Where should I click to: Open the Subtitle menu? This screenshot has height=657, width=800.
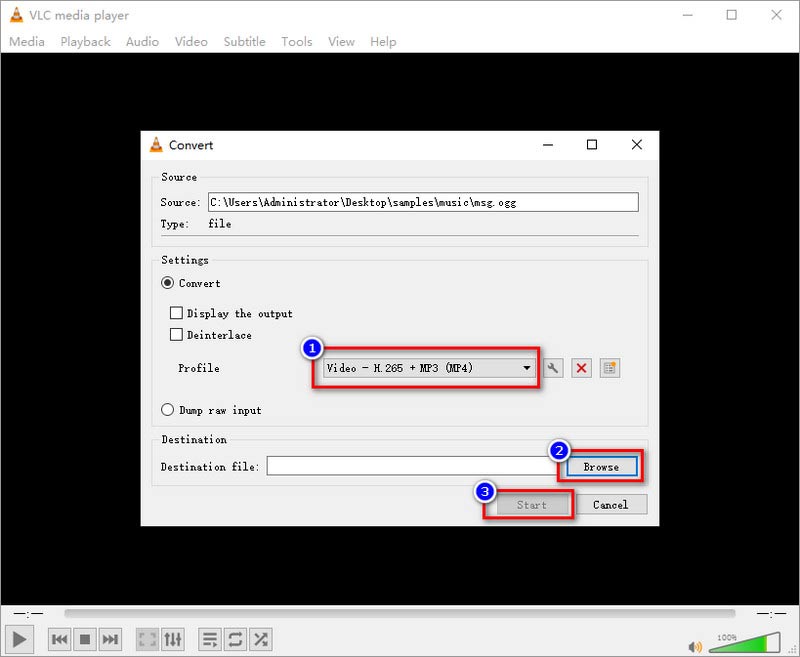point(244,42)
